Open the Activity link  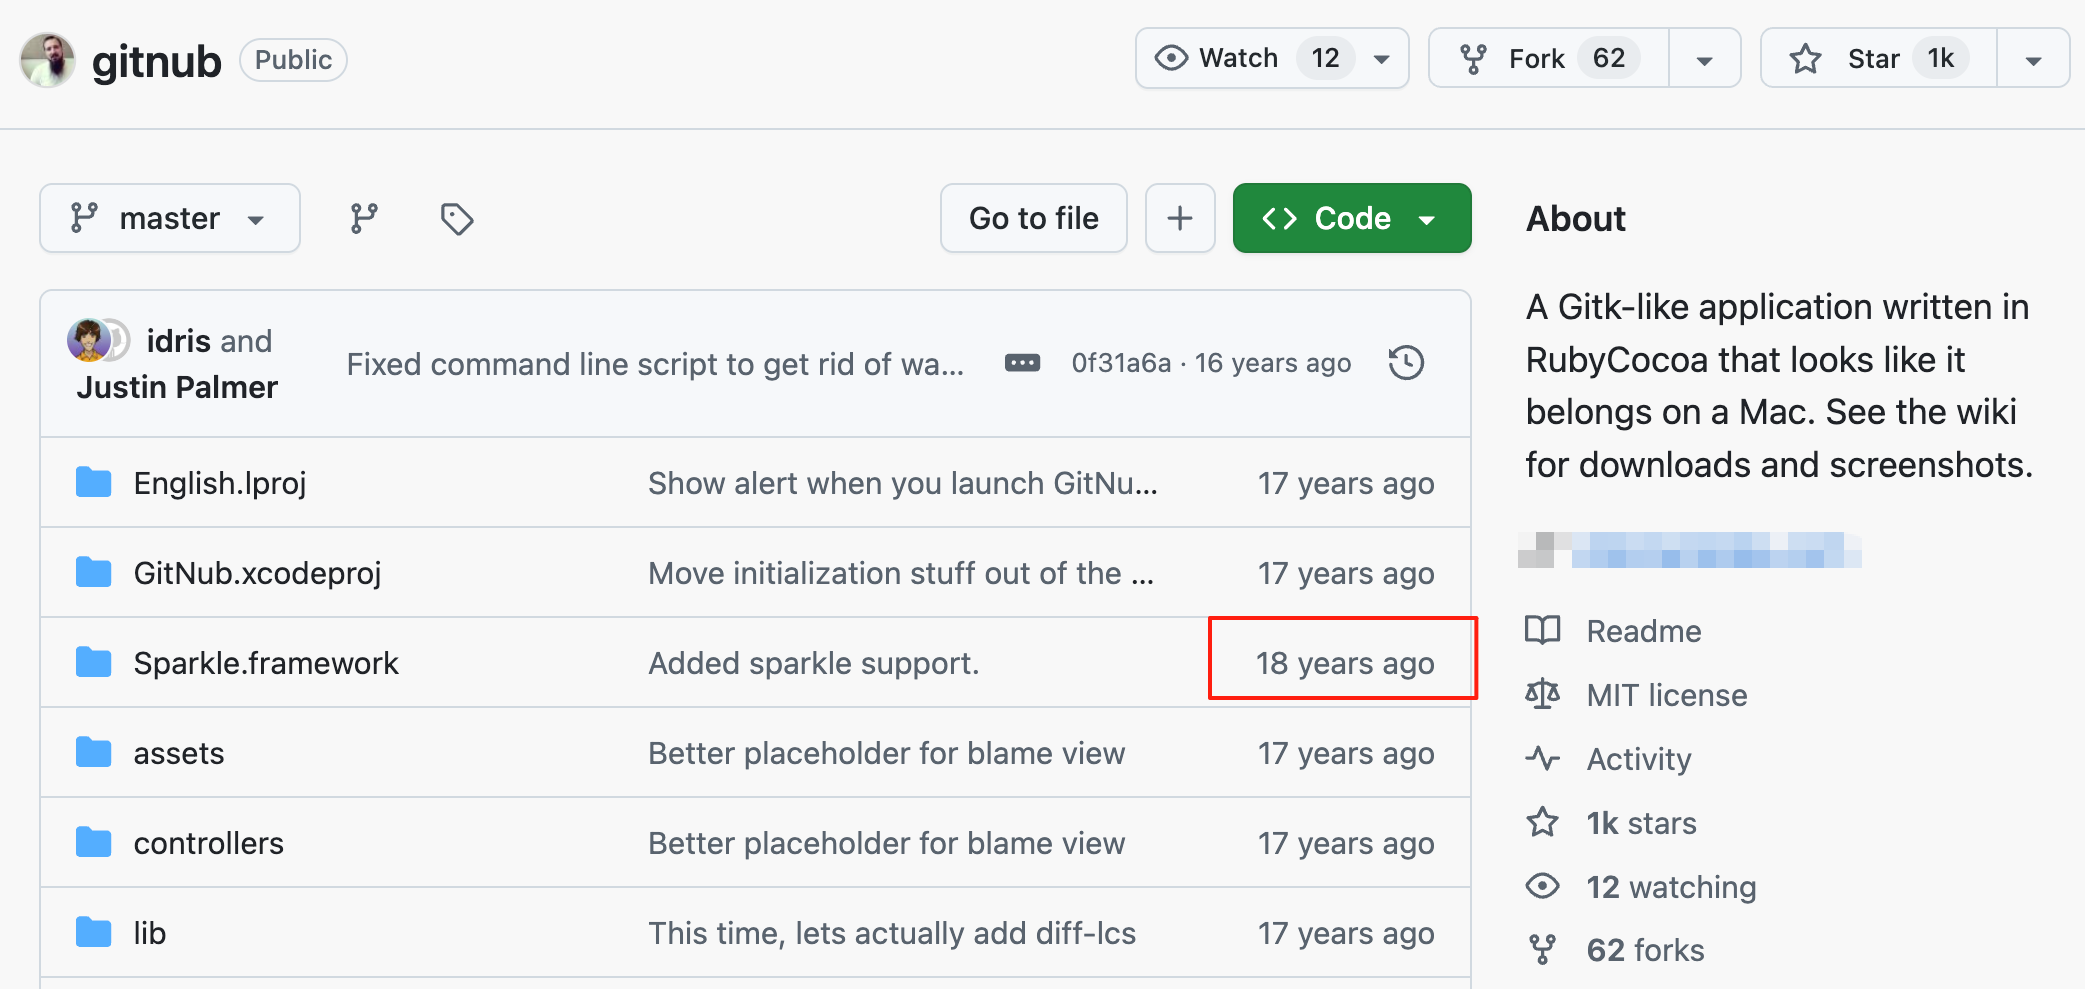click(x=1638, y=759)
